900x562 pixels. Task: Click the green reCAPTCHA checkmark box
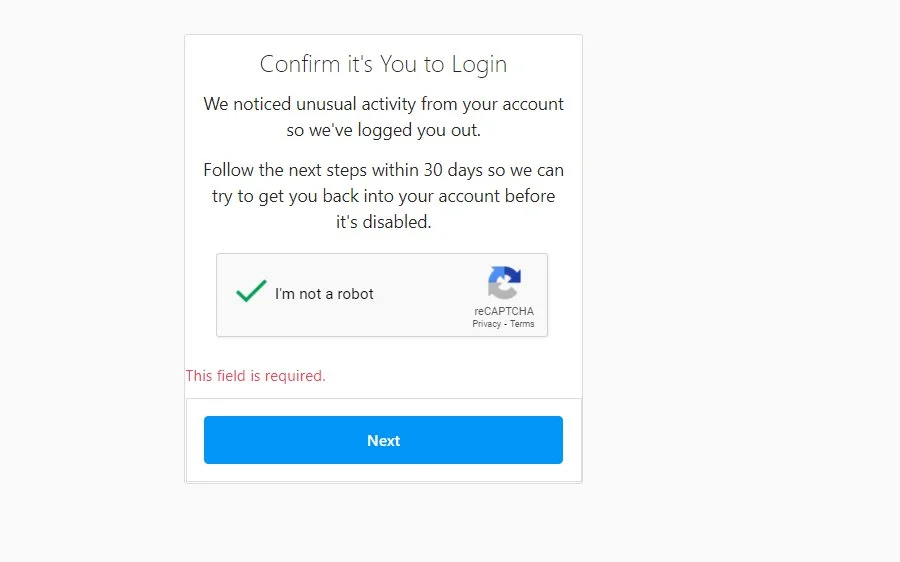point(251,291)
